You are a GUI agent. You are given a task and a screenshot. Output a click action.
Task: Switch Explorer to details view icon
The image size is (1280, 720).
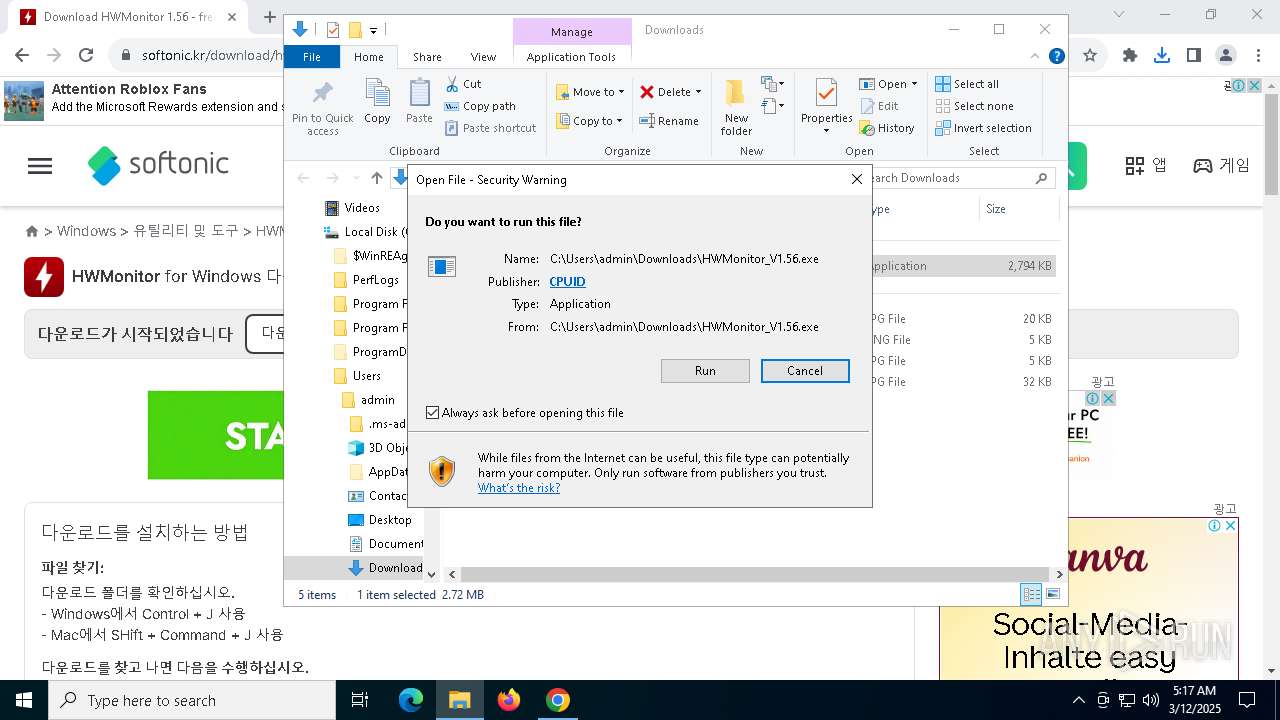(1031, 594)
